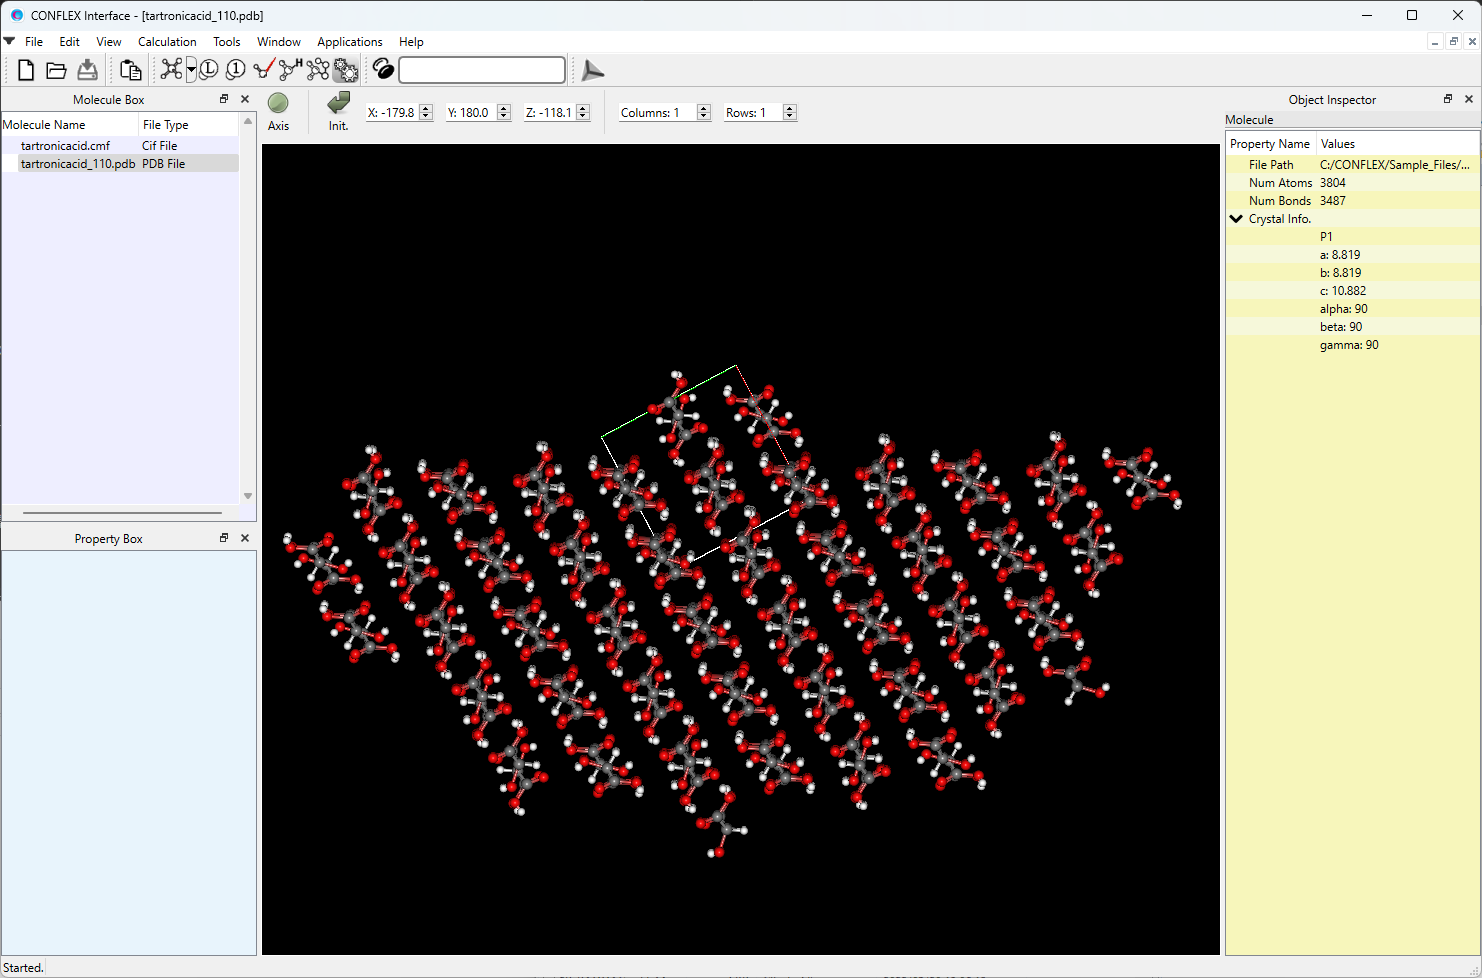Click the copy structure icon
The image size is (1482, 978).
tap(130, 70)
